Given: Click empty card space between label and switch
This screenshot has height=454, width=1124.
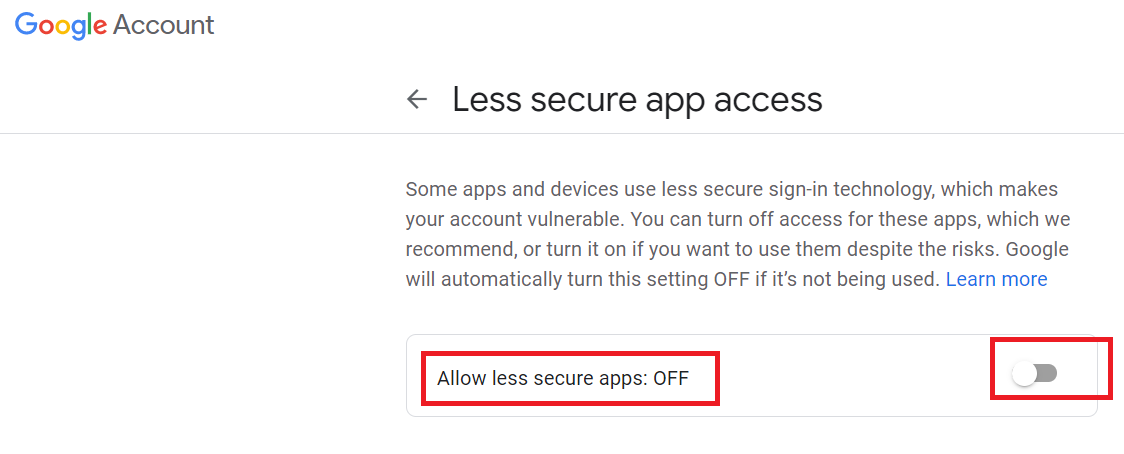Looking at the screenshot, I should point(850,376).
